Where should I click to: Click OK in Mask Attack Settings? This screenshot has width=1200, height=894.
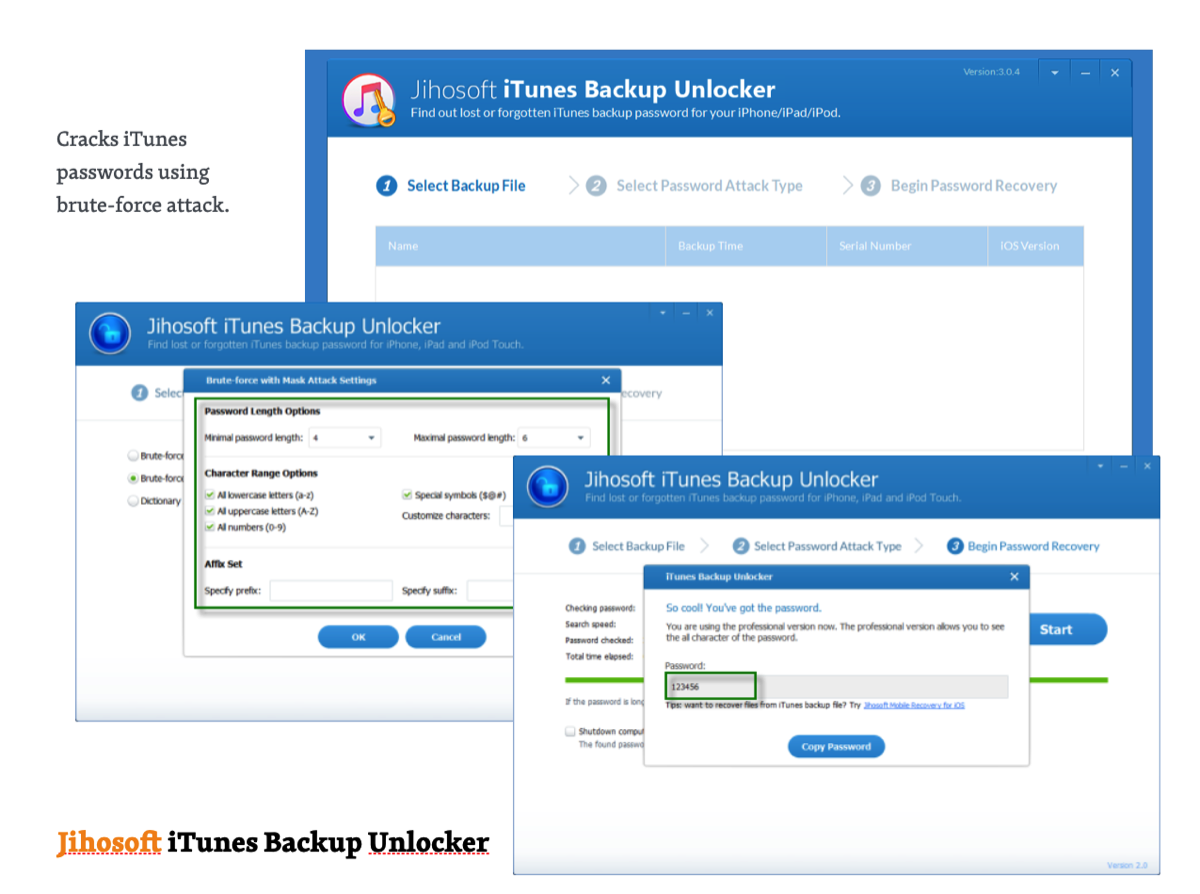tap(358, 637)
